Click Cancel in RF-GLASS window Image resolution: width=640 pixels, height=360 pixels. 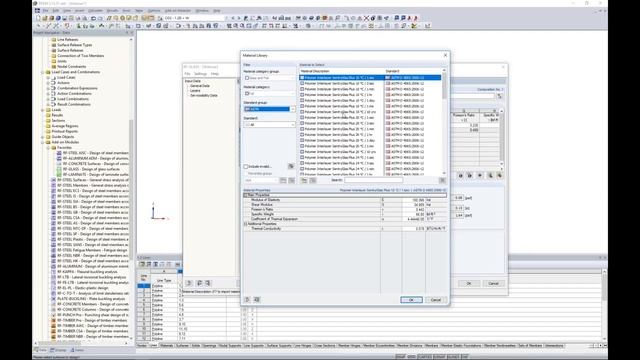(493, 283)
